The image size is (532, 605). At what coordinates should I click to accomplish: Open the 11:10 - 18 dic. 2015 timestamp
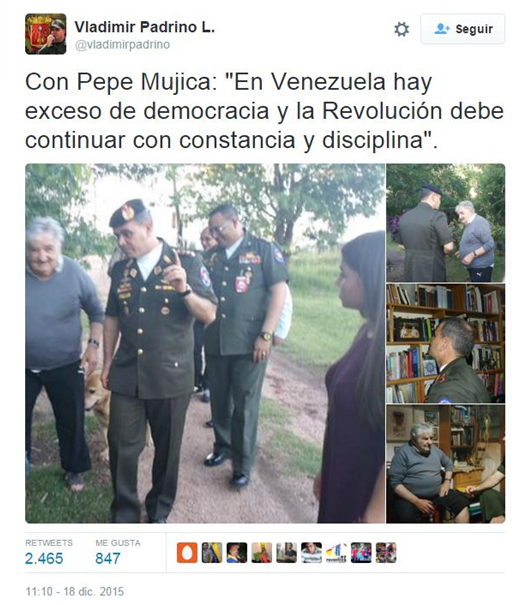[75, 591]
